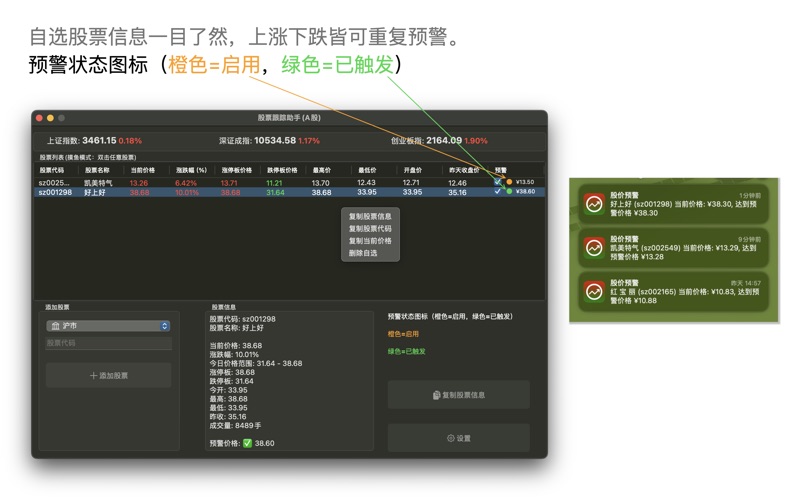Viewport: 800px width, 500px height.
Task: Click the 预警 column header
Action: click(501, 170)
